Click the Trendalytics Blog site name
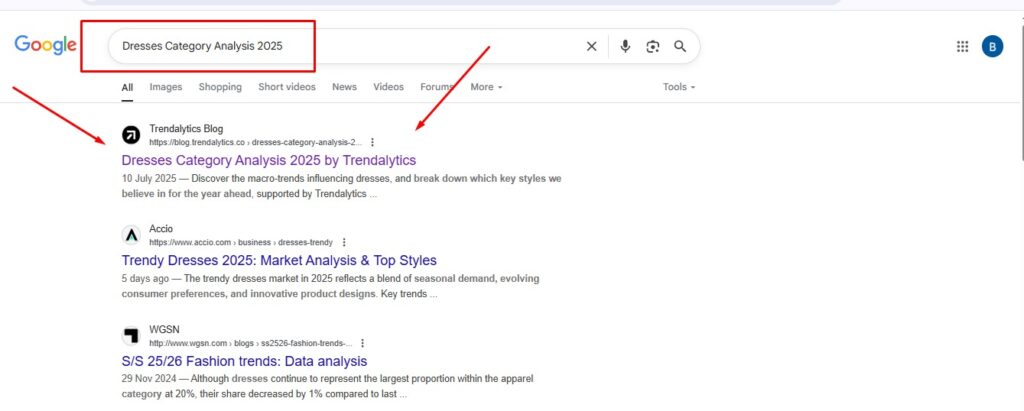1024x411 pixels. (x=186, y=129)
